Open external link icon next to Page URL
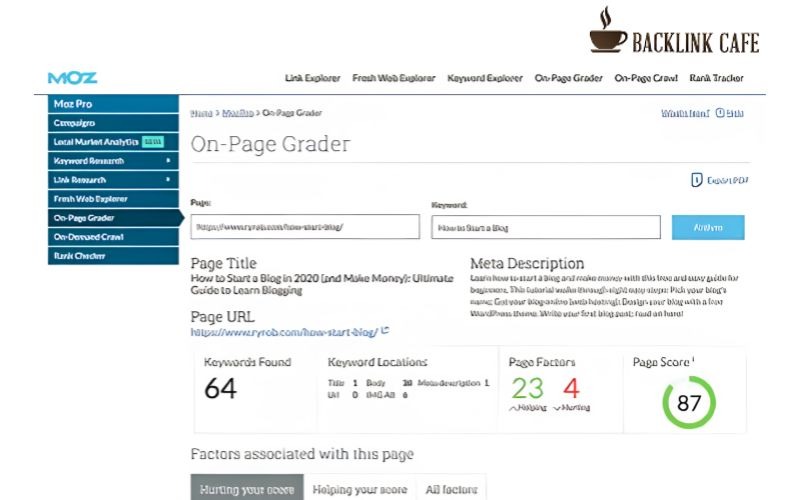This screenshot has height=500, width=800. pyautogui.click(x=385, y=331)
